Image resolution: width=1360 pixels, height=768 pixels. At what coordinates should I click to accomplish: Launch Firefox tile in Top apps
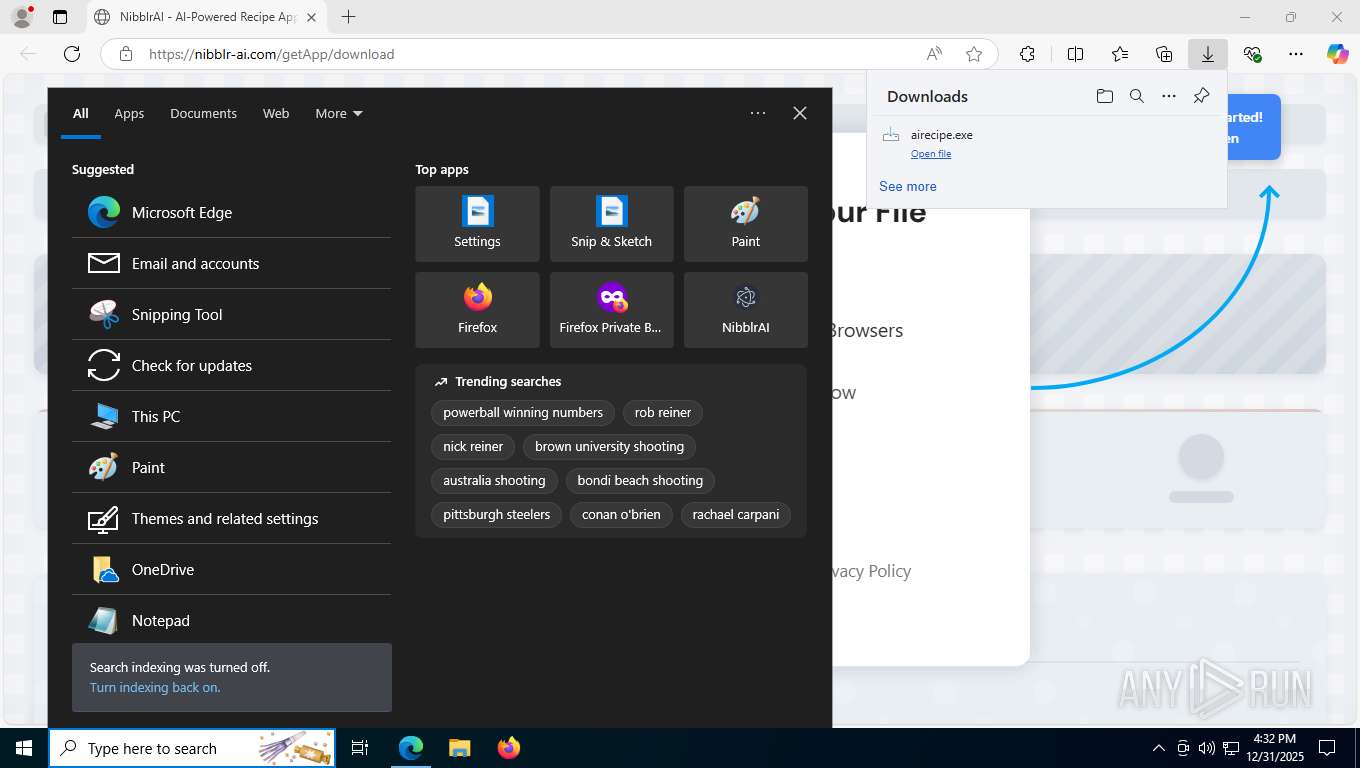[x=477, y=310]
